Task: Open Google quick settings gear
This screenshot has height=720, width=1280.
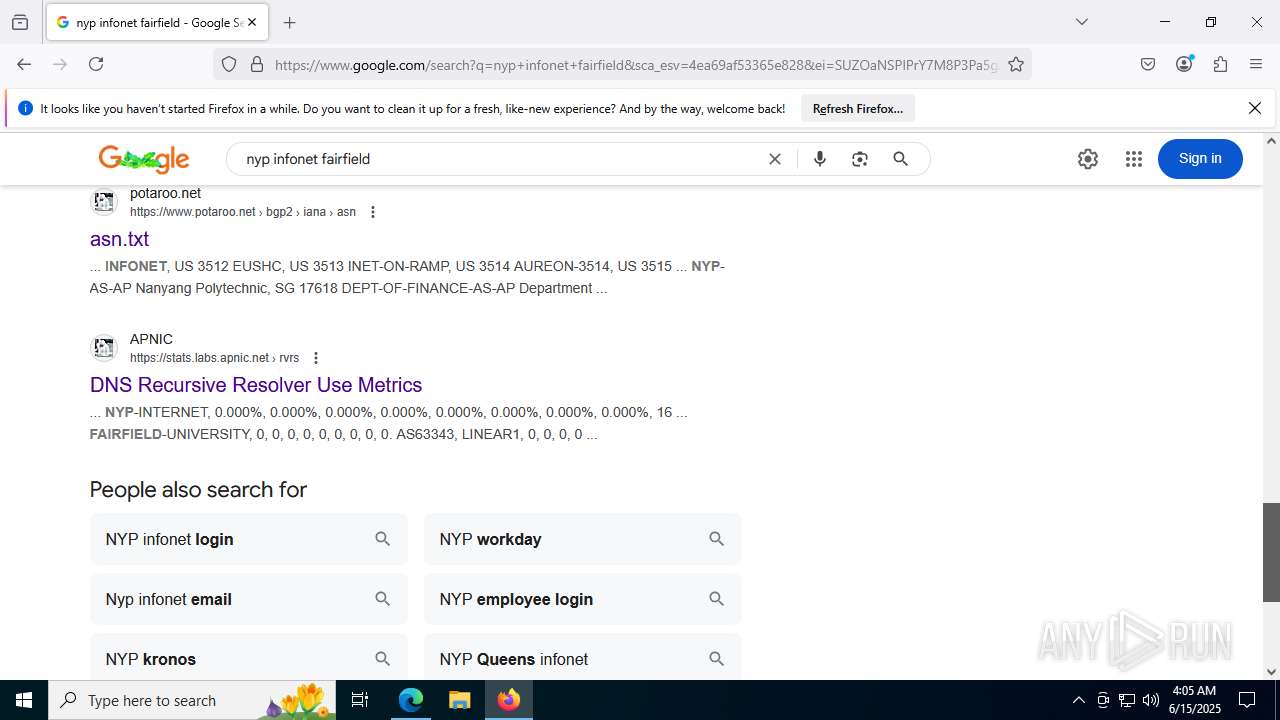Action: pos(1088,159)
